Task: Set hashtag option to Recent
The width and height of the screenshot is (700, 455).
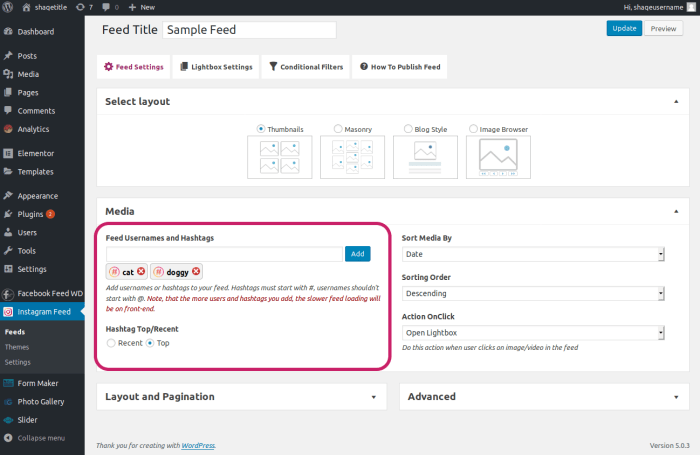Action: tap(111, 343)
